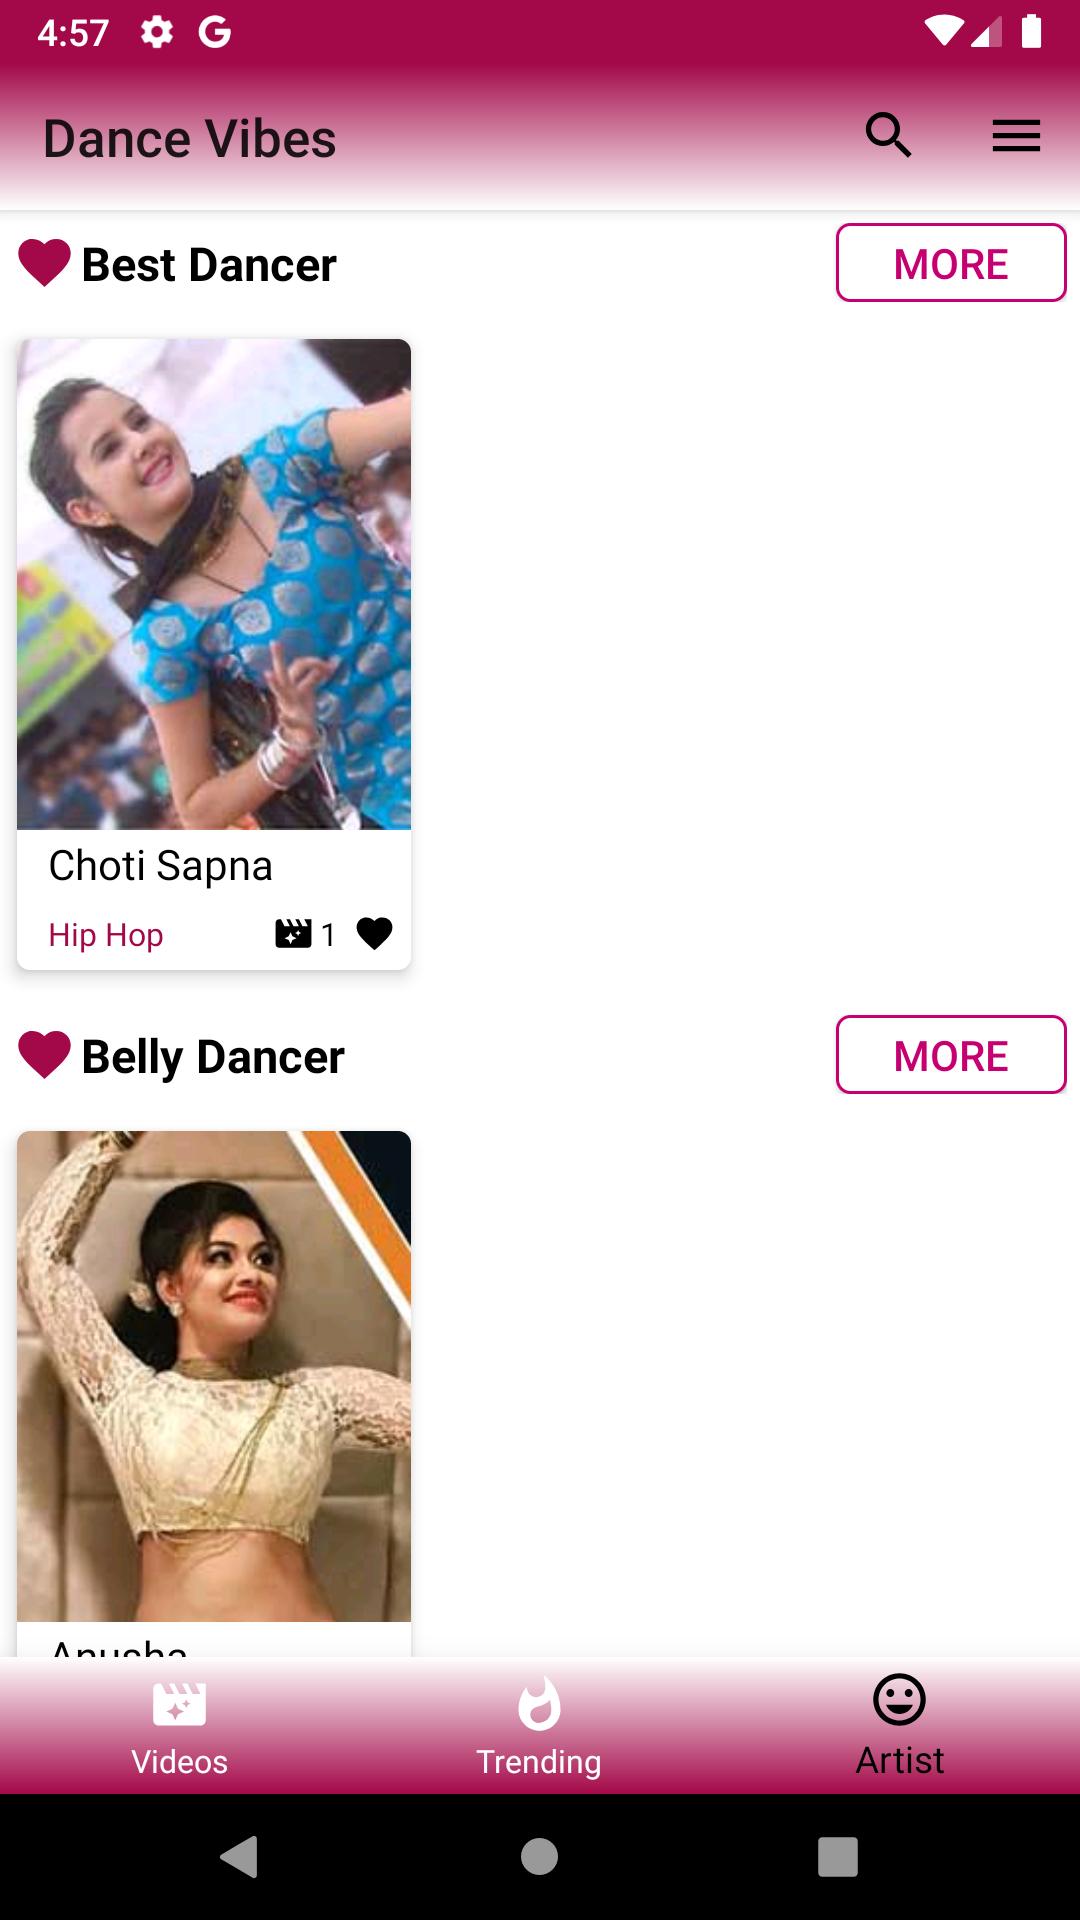Switch to the Videos tab
The height and width of the screenshot is (1920, 1080).
[180, 1727]
